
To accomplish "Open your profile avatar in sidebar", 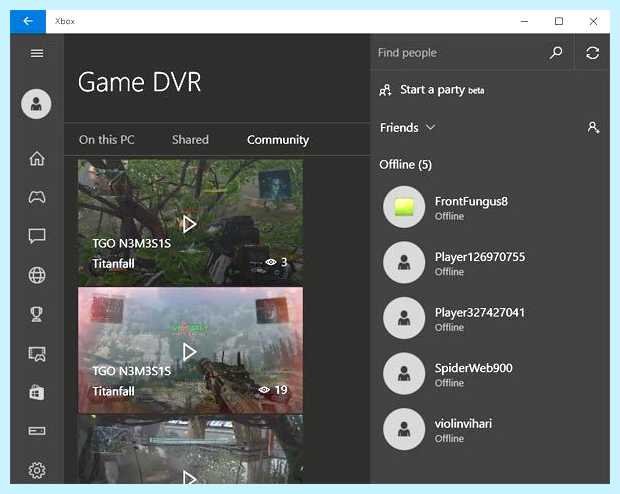I will click(36, 104).
